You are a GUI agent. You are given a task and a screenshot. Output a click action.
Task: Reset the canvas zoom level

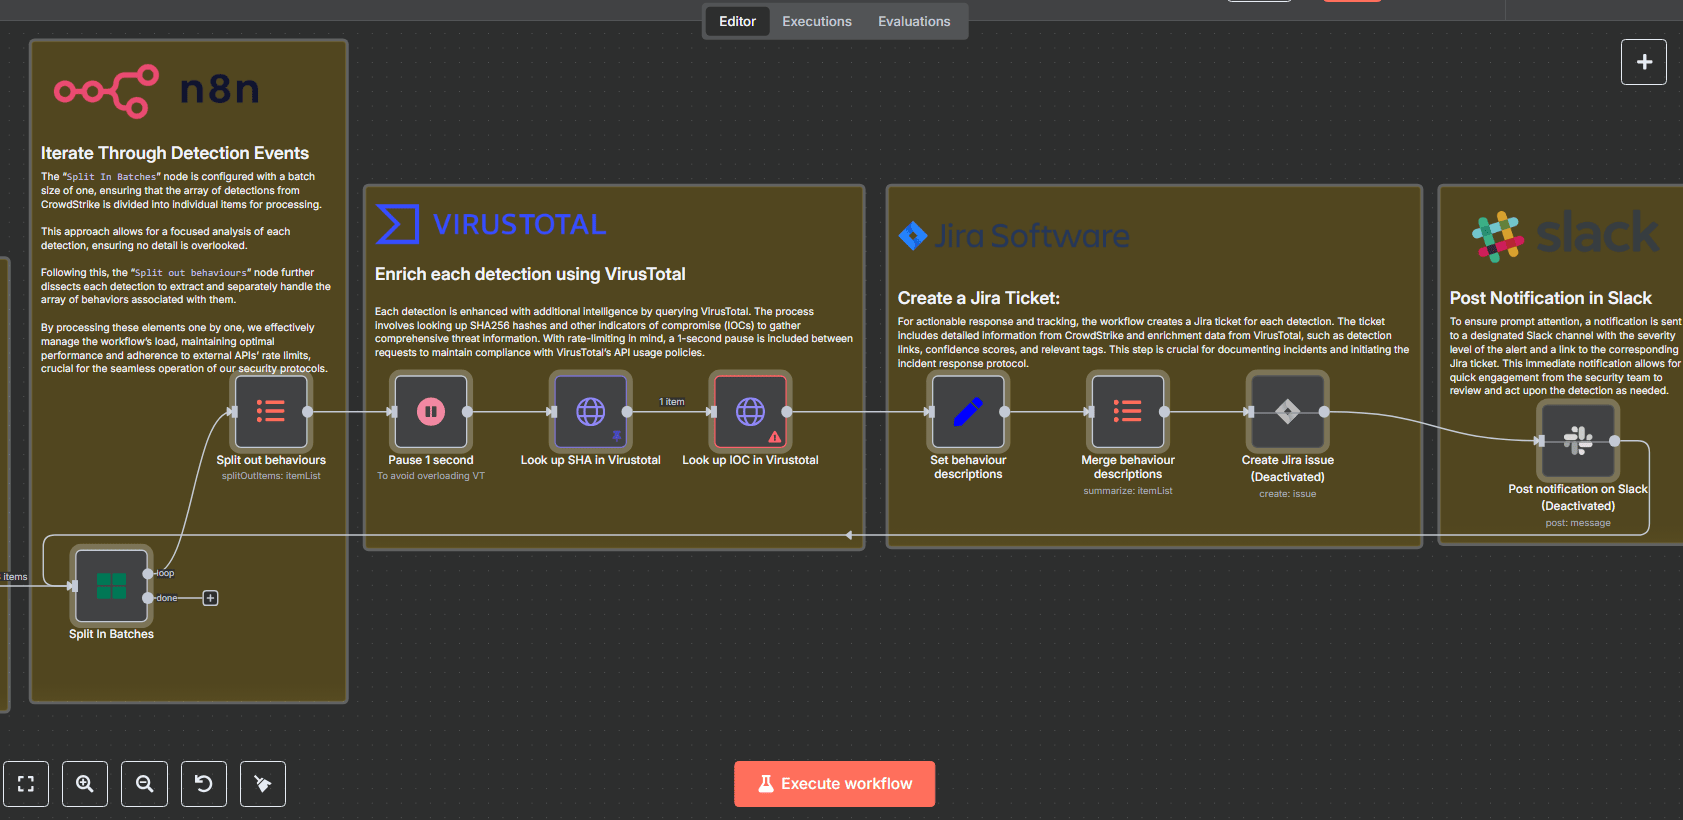tap(204, 784)
